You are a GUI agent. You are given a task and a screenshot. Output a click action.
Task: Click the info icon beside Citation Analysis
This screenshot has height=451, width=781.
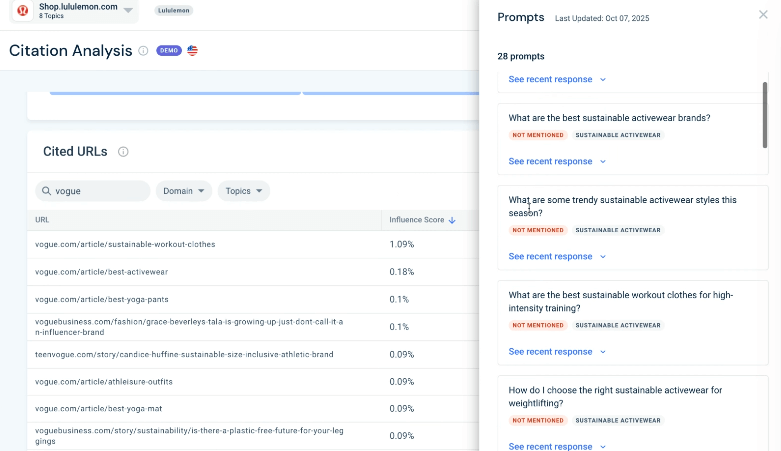[x=143, y=51]
